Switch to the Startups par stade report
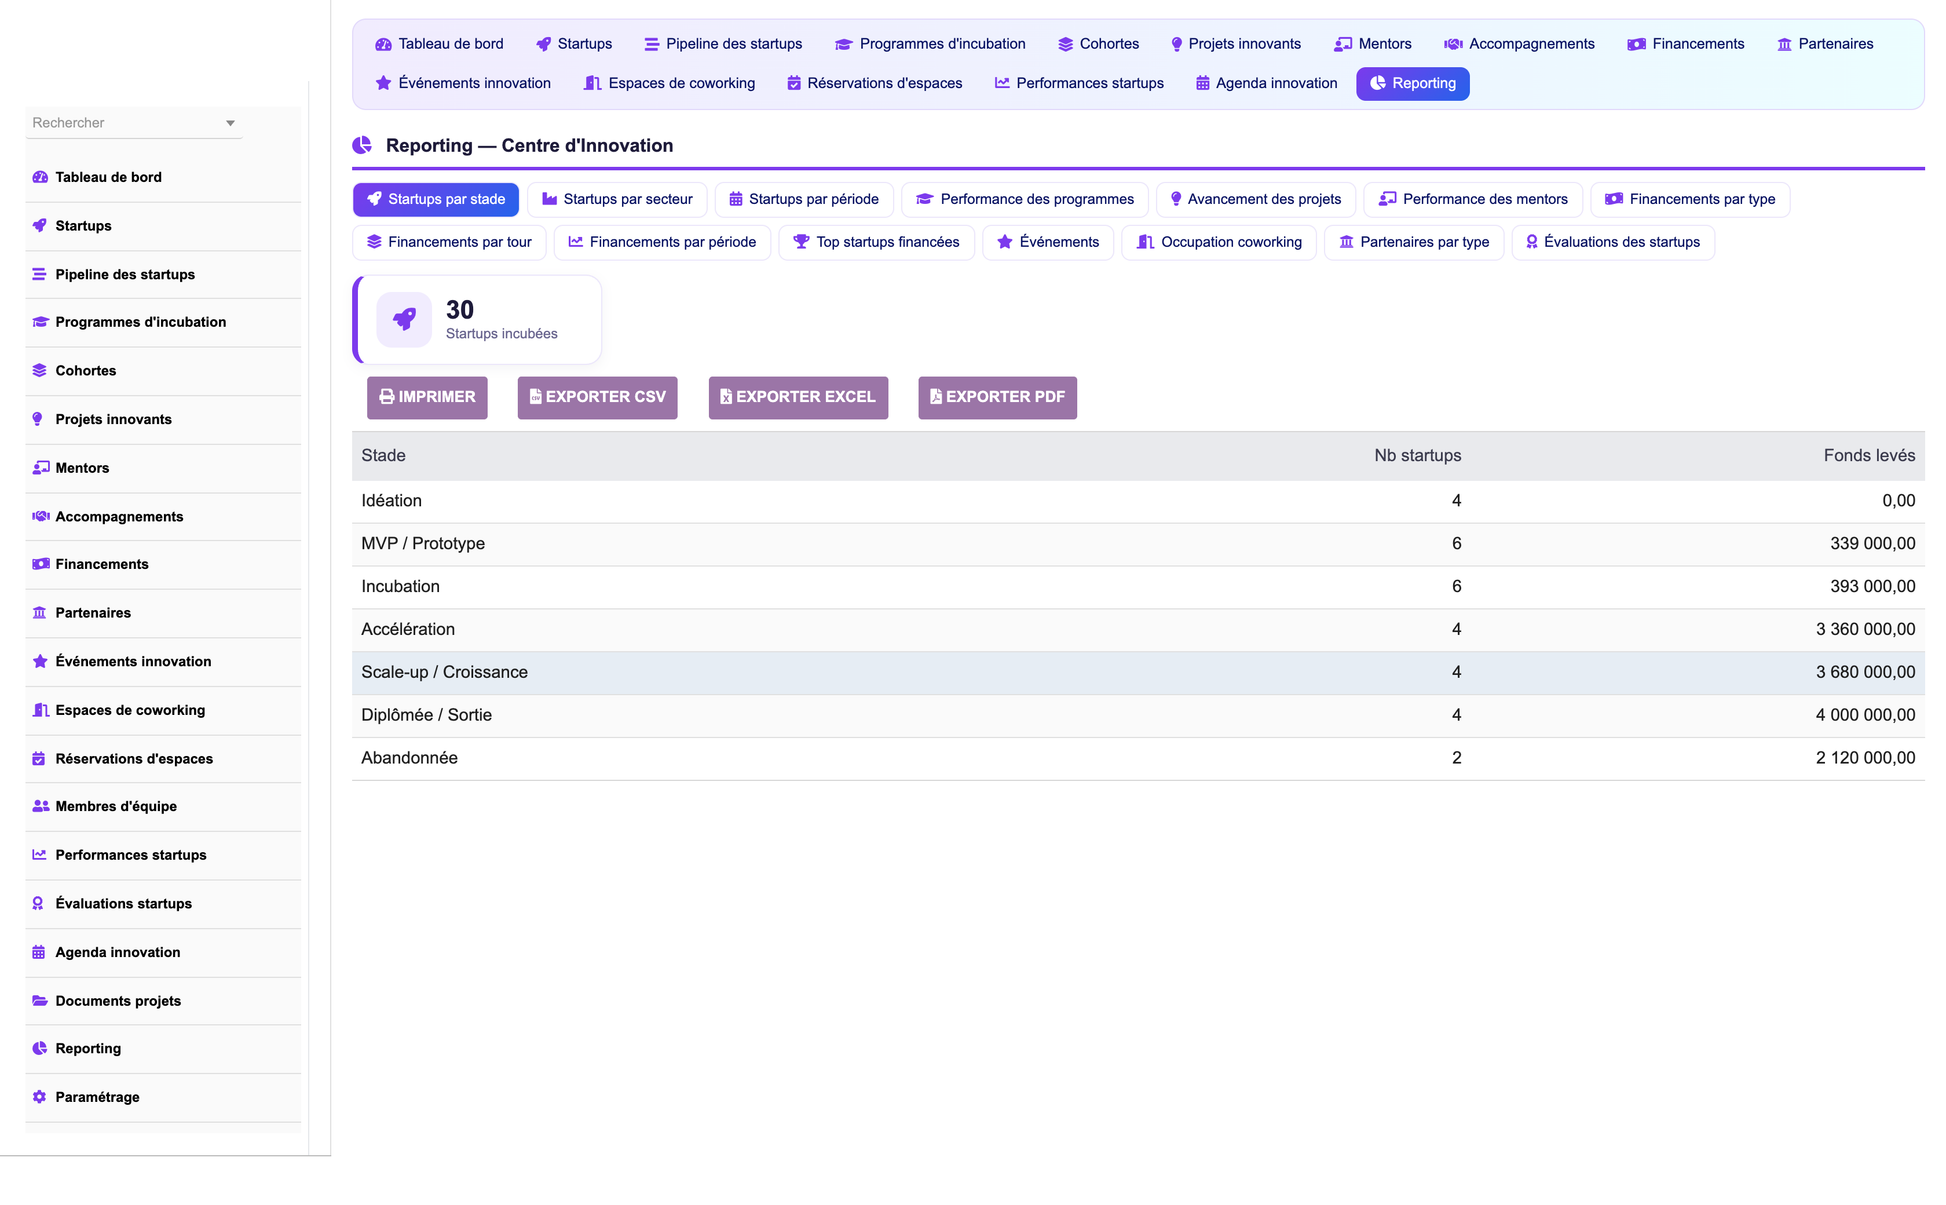1946x1205 pixels. (x=436, y=199)
